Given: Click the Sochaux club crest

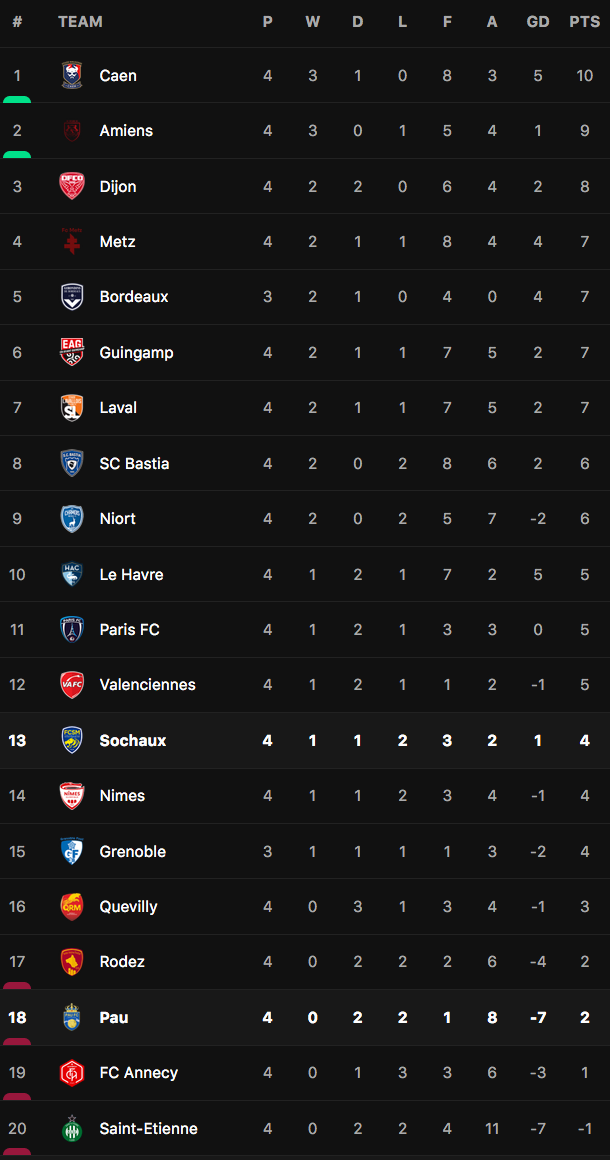Looking at the screenshot, I should (x=72, y=740).
